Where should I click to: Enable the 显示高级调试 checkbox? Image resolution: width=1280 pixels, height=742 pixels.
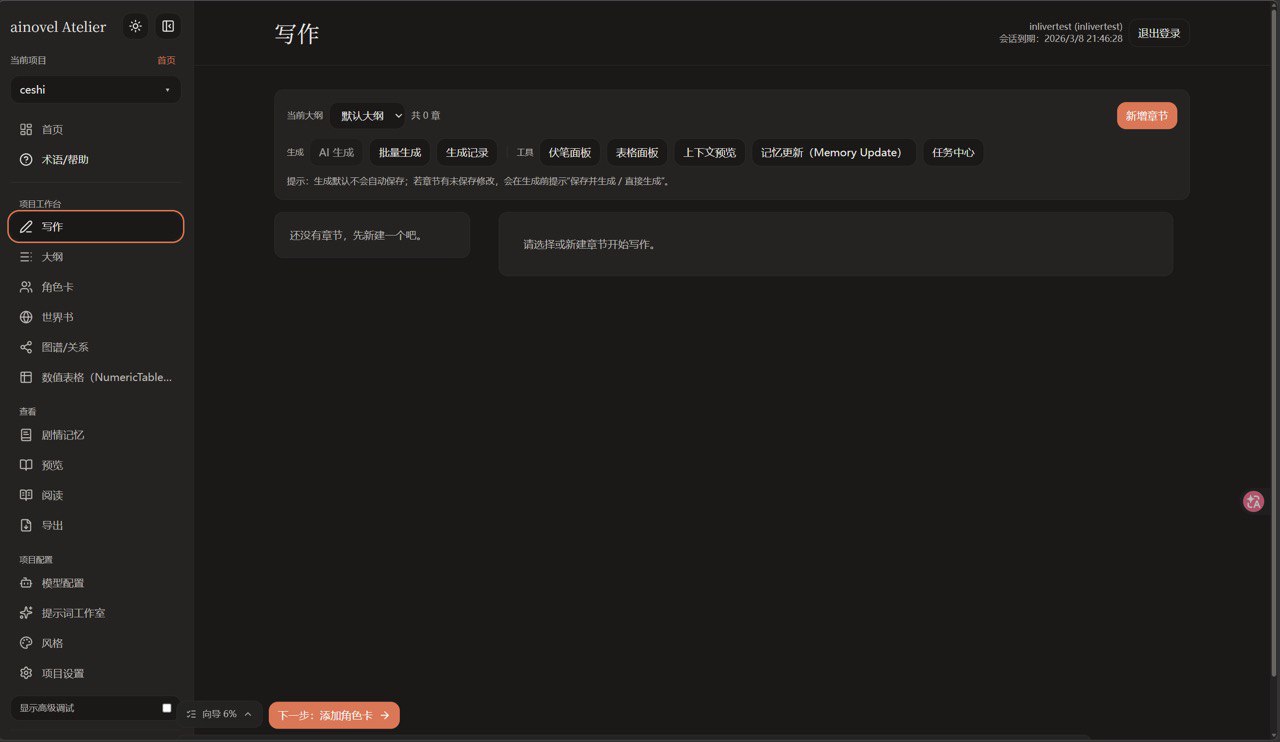[167, 708]
